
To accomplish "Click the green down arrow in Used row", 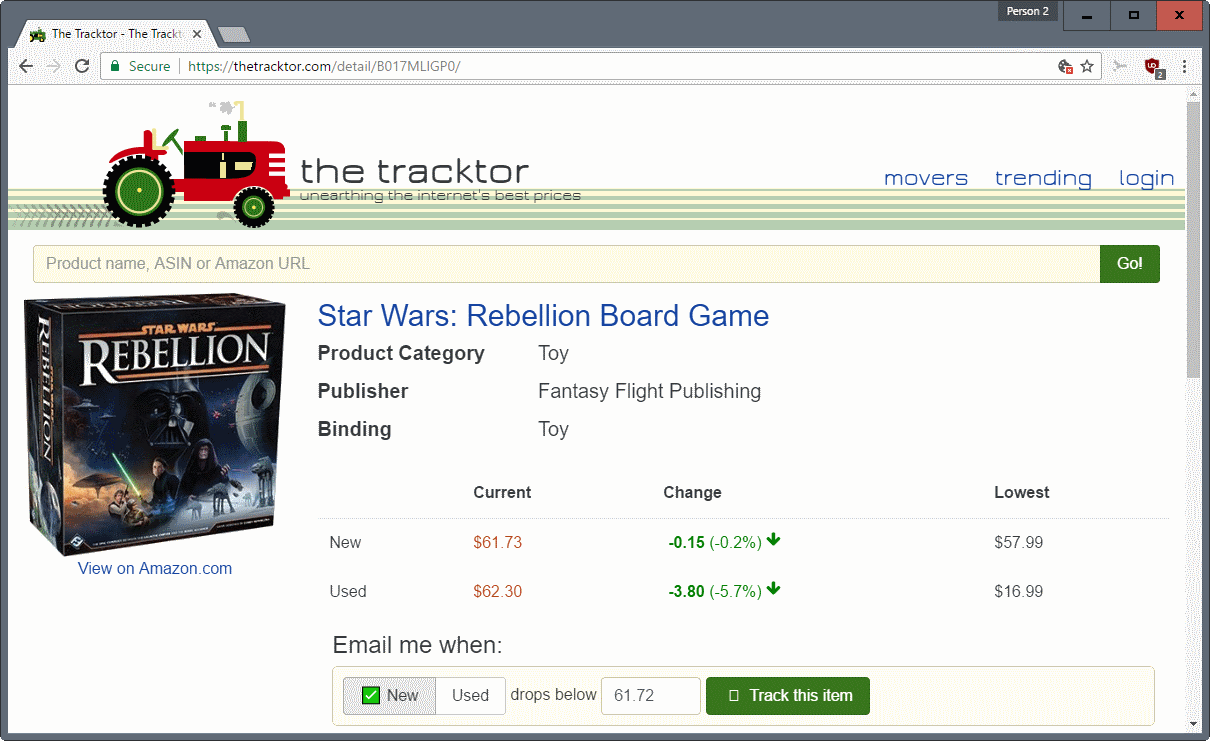I will [x=774, y=589].
